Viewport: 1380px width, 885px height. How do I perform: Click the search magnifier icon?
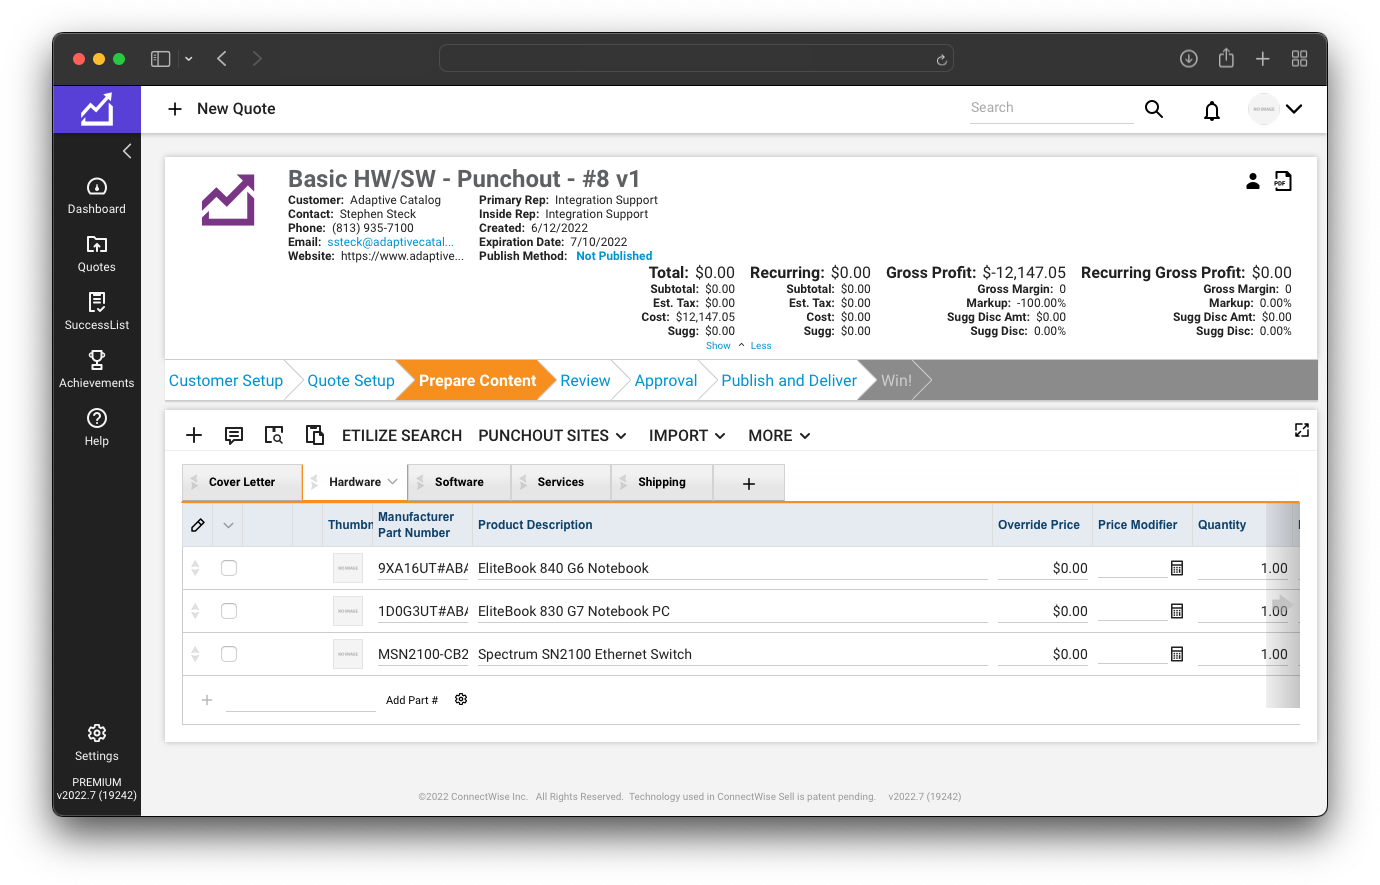click(1154, 109)
